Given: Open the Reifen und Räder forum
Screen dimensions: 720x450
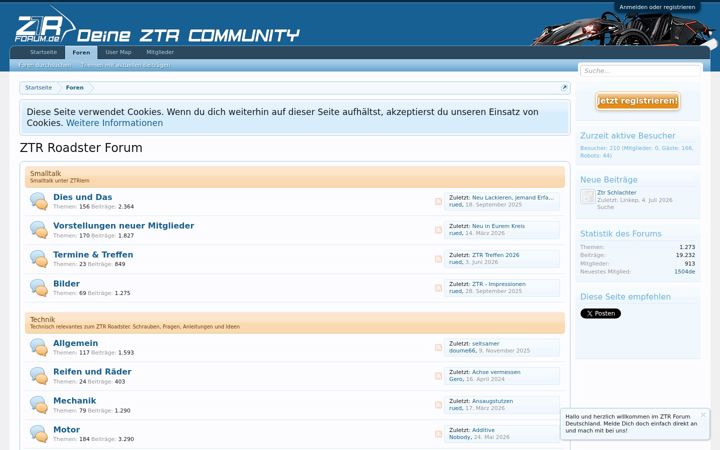Looking at the screenshot, I should coord(92,371).
